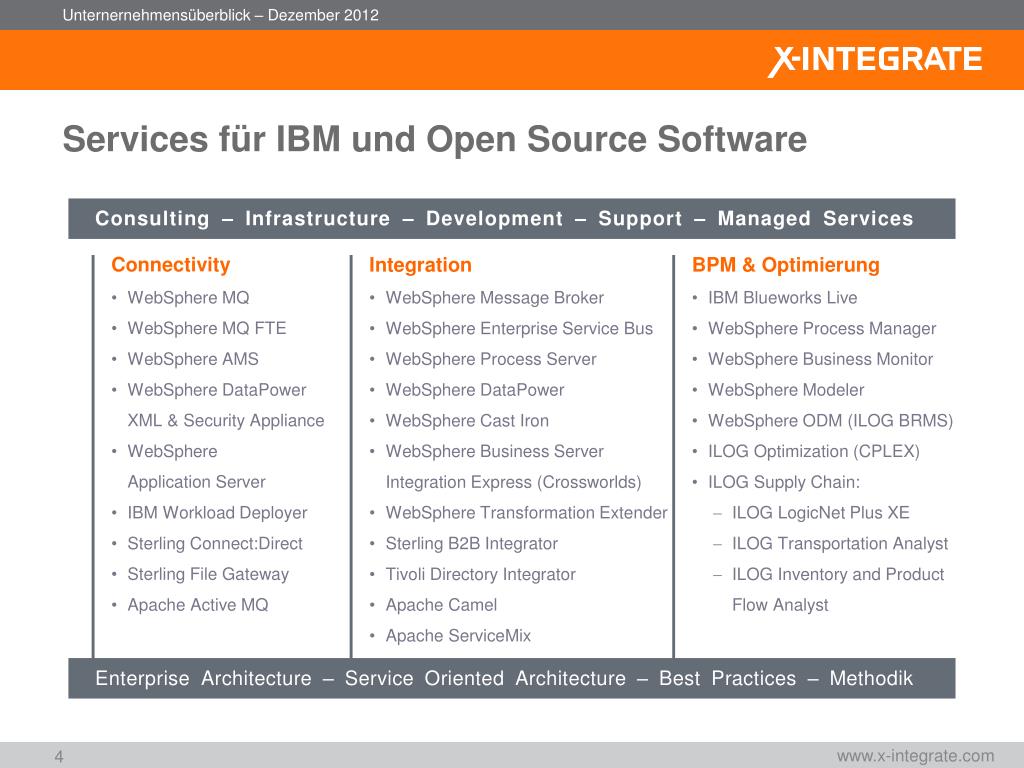Click 'WebSphere Transformation Extender'
This screenshot has width=1024, height=768.
[526, 513]
